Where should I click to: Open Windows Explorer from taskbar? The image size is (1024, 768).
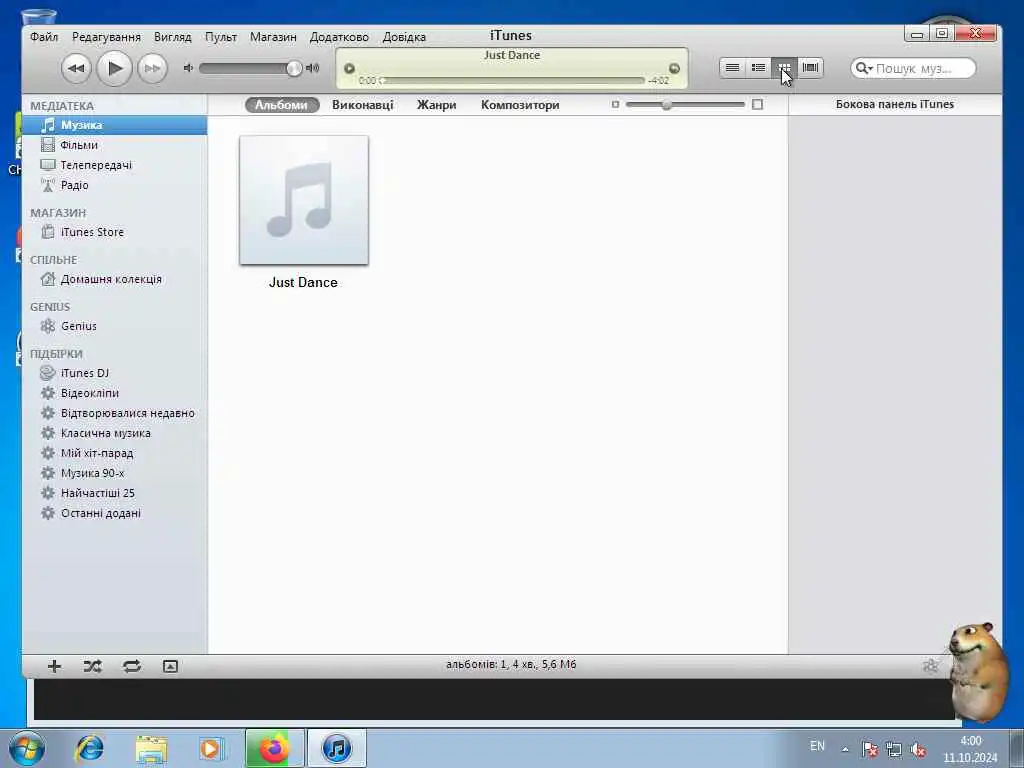[x=152, y=748]
